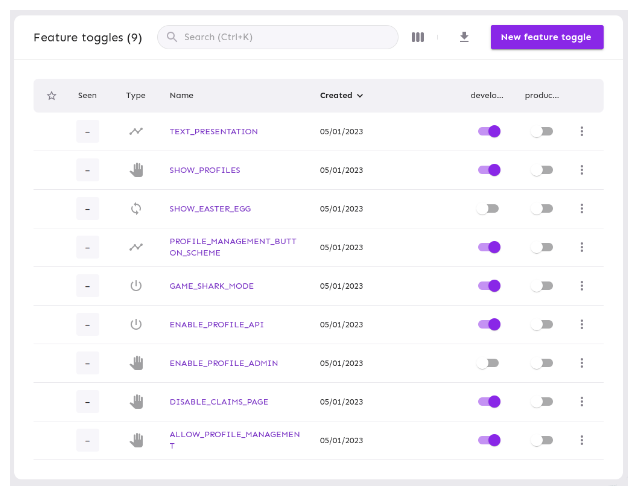Click the favorites star column header icon
The image size is (638, 496).
[52, 96]
